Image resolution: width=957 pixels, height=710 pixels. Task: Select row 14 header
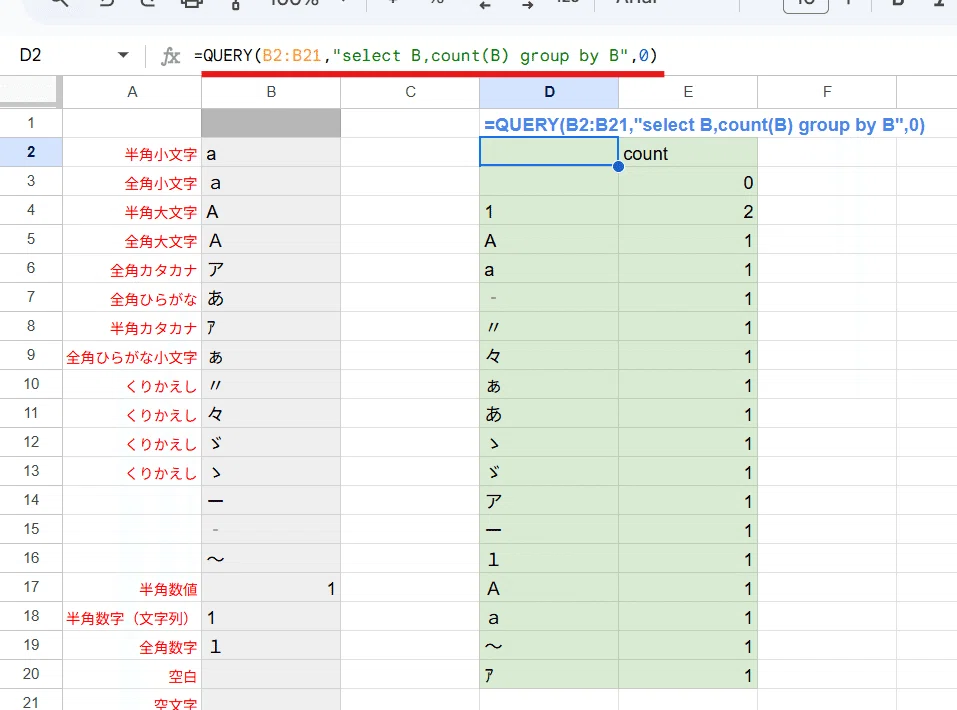[x=31, y=500]
